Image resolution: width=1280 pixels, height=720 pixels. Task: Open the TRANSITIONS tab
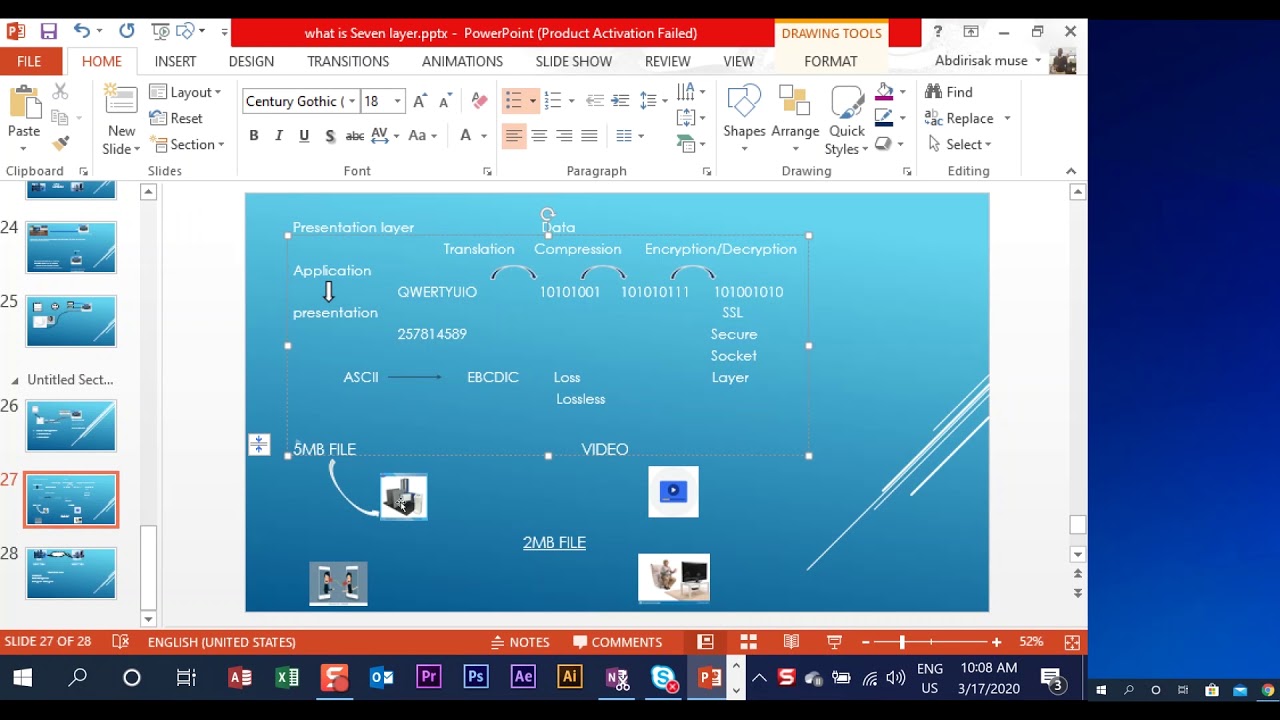[348, 61]
